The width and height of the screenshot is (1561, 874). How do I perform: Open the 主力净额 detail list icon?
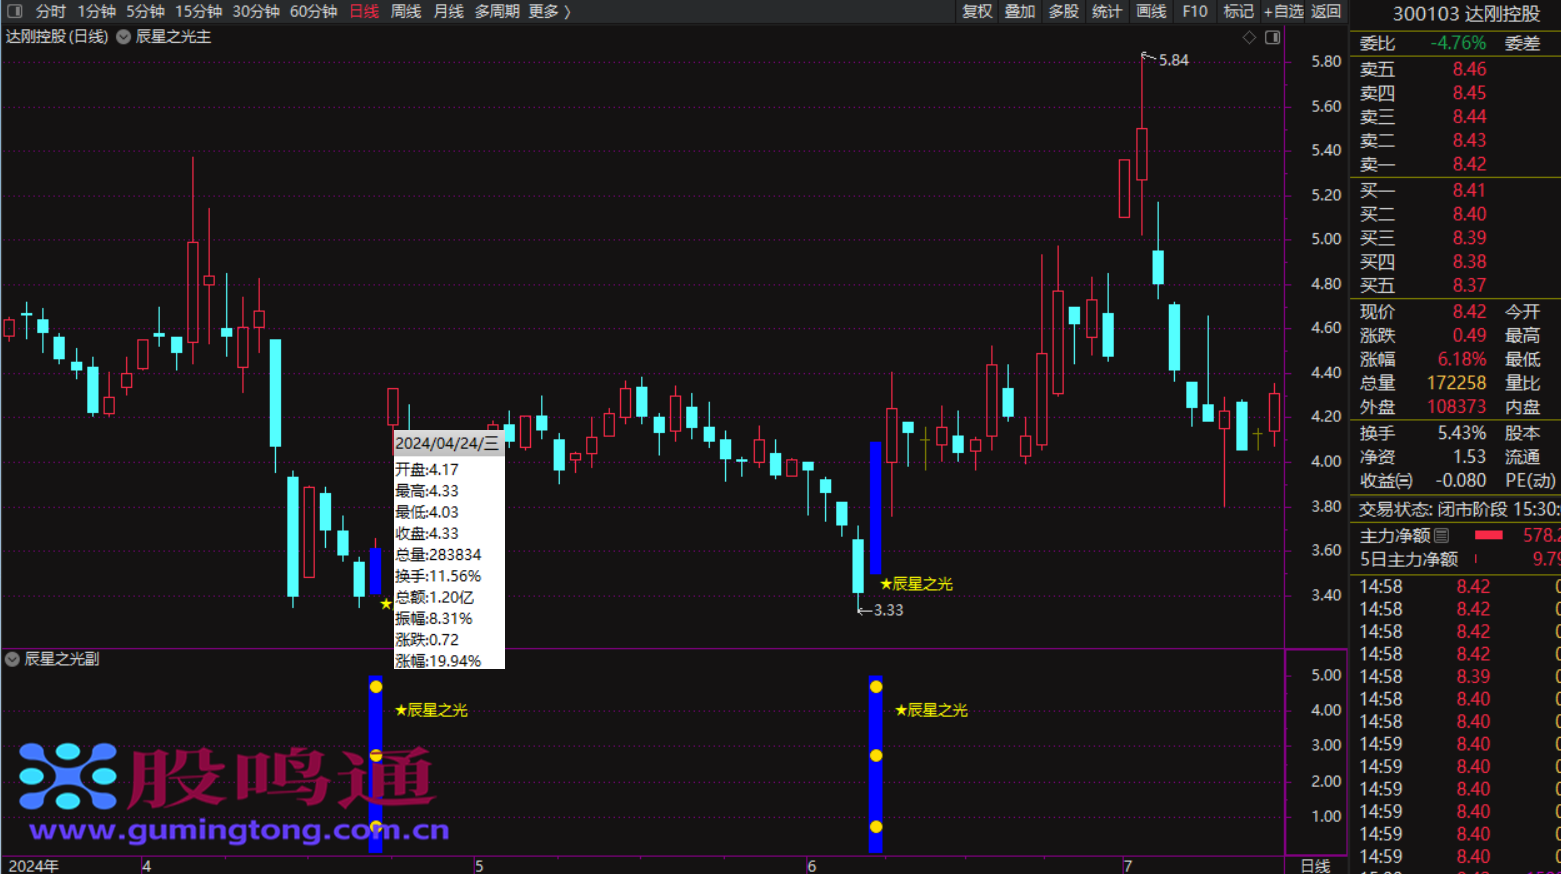click(1441, 536)
